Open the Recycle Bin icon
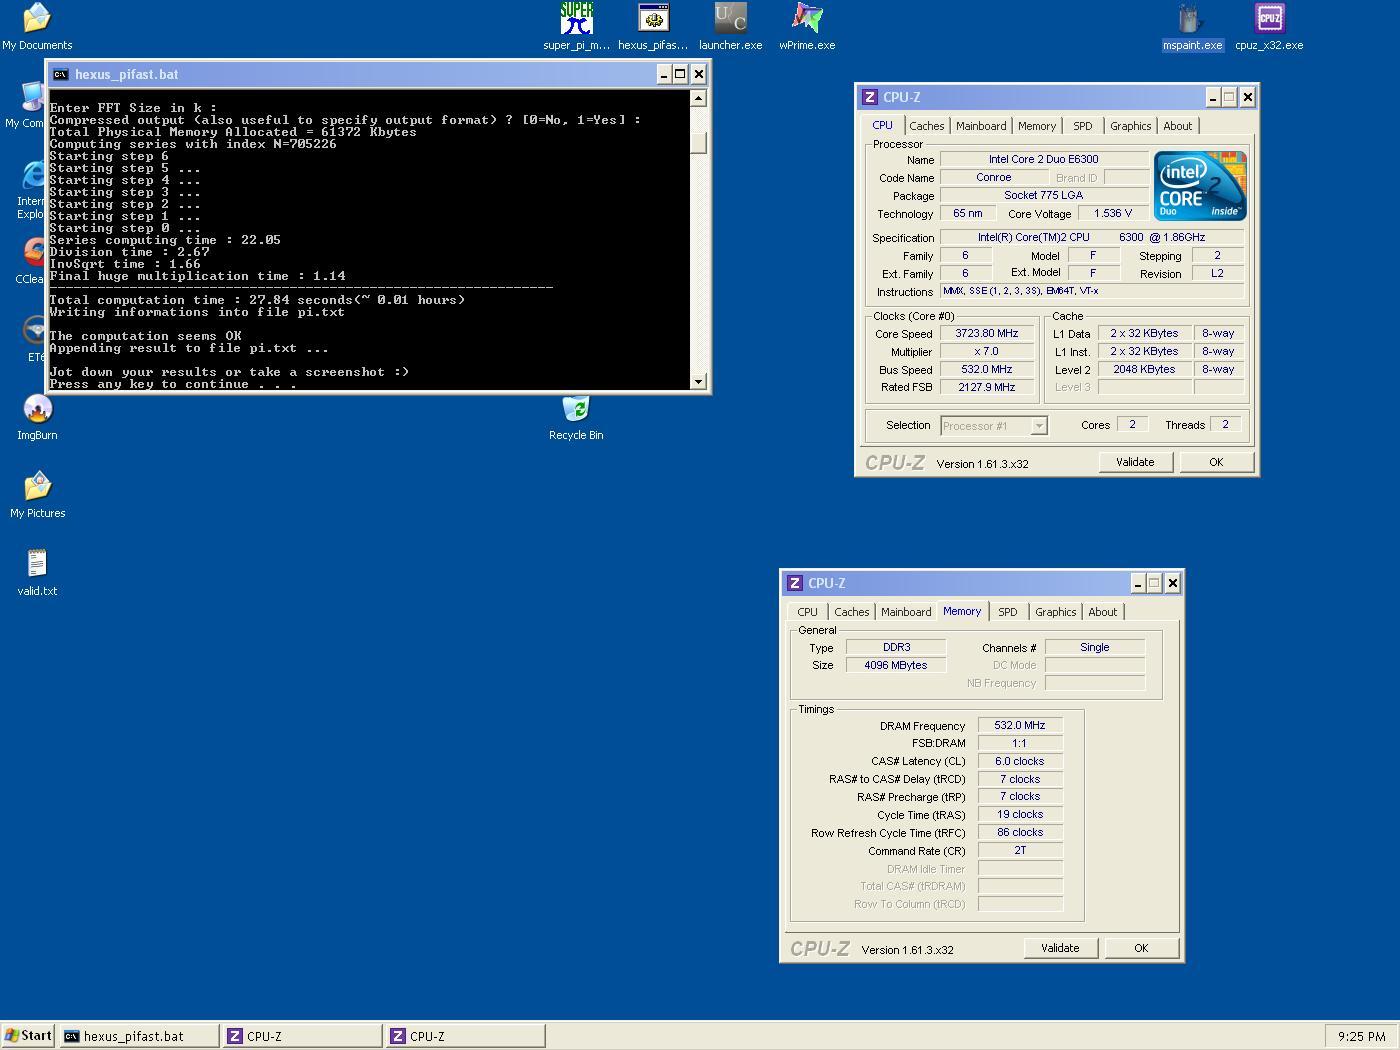This screenshot has height=1050, width=1400. coord(576,417)
